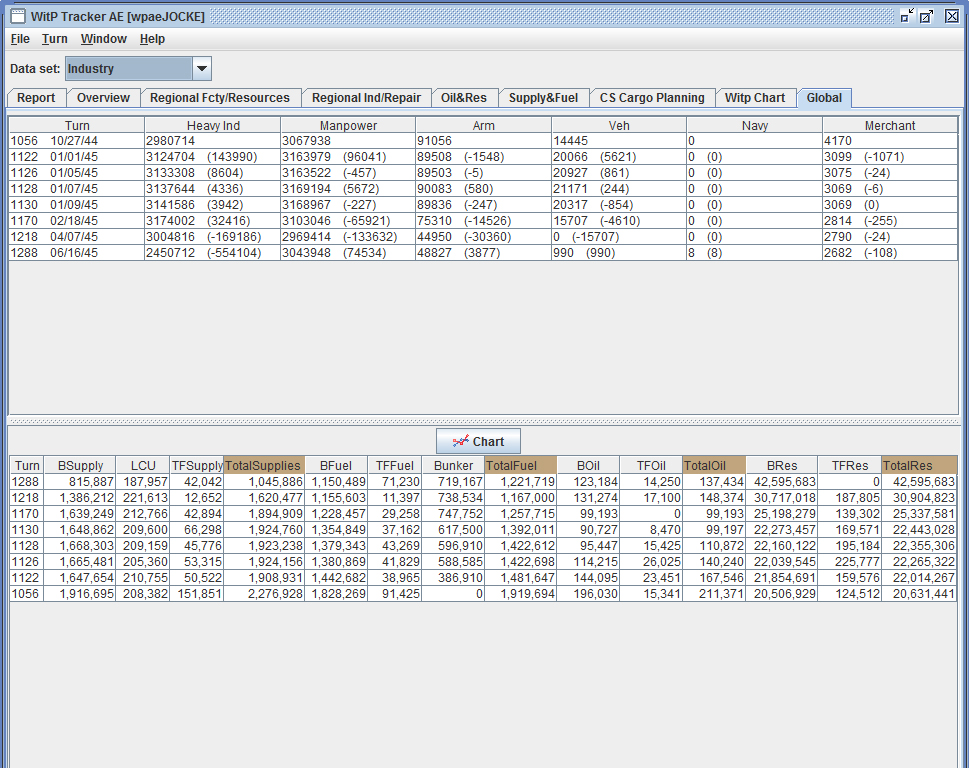Click the TotalFuel highlighted column header
Screen dimensions: 969x768
pos(521,465)
